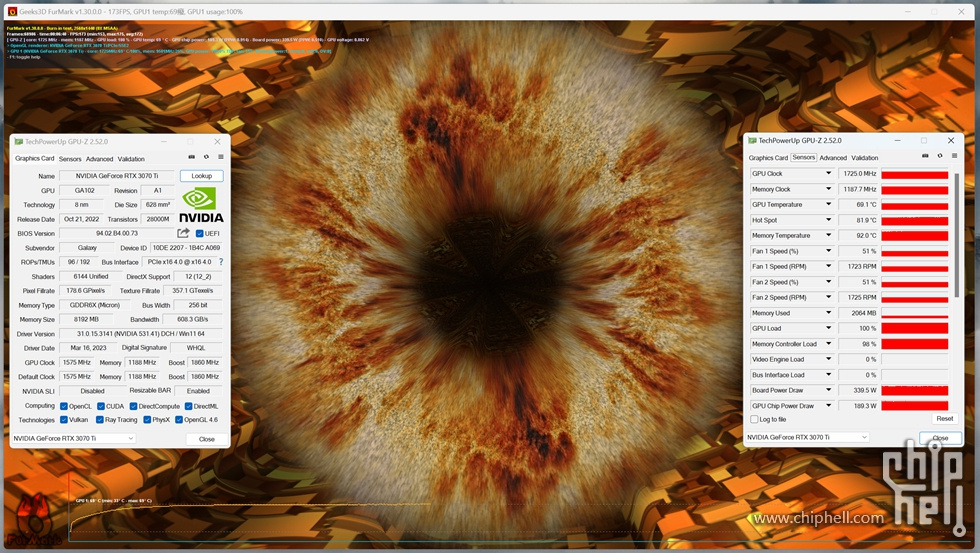The height and width of the screenshot is (553, 980).
Task: Click GPU-Z app icon in Sensors window title
Action: point(752,141)
